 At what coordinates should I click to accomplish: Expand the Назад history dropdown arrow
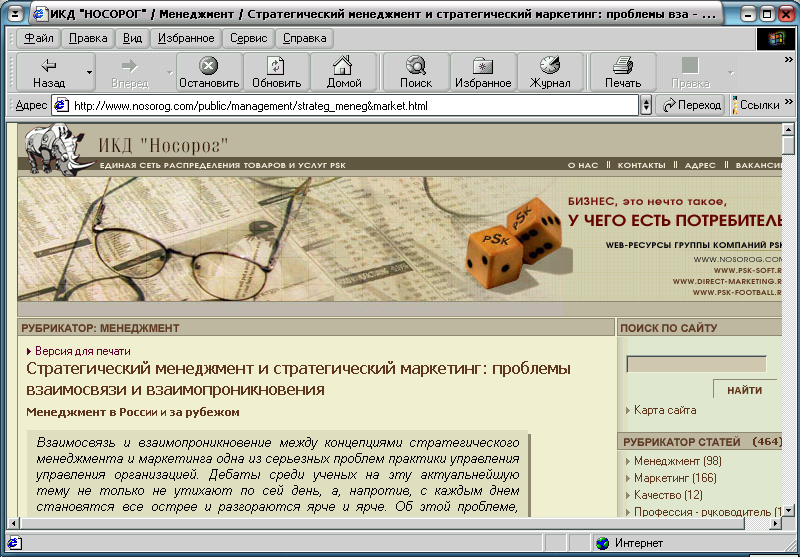point(89,73)
